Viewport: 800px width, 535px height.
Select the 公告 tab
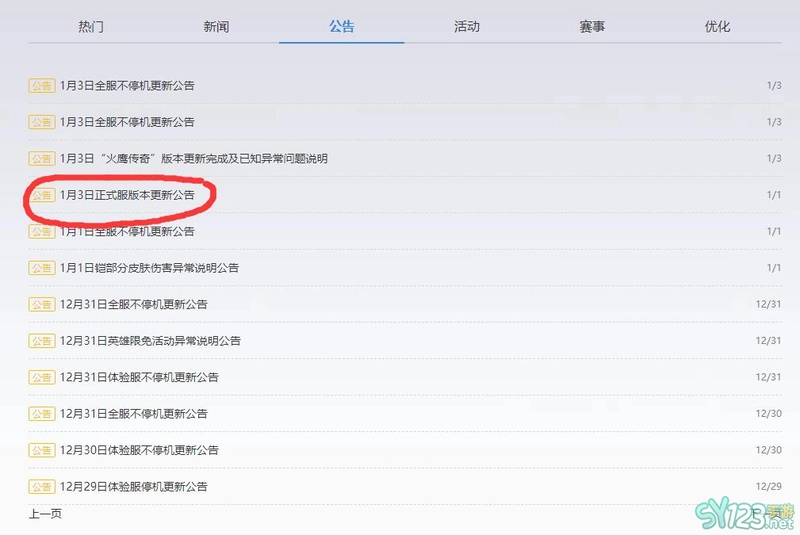click(x=341, y=27)
